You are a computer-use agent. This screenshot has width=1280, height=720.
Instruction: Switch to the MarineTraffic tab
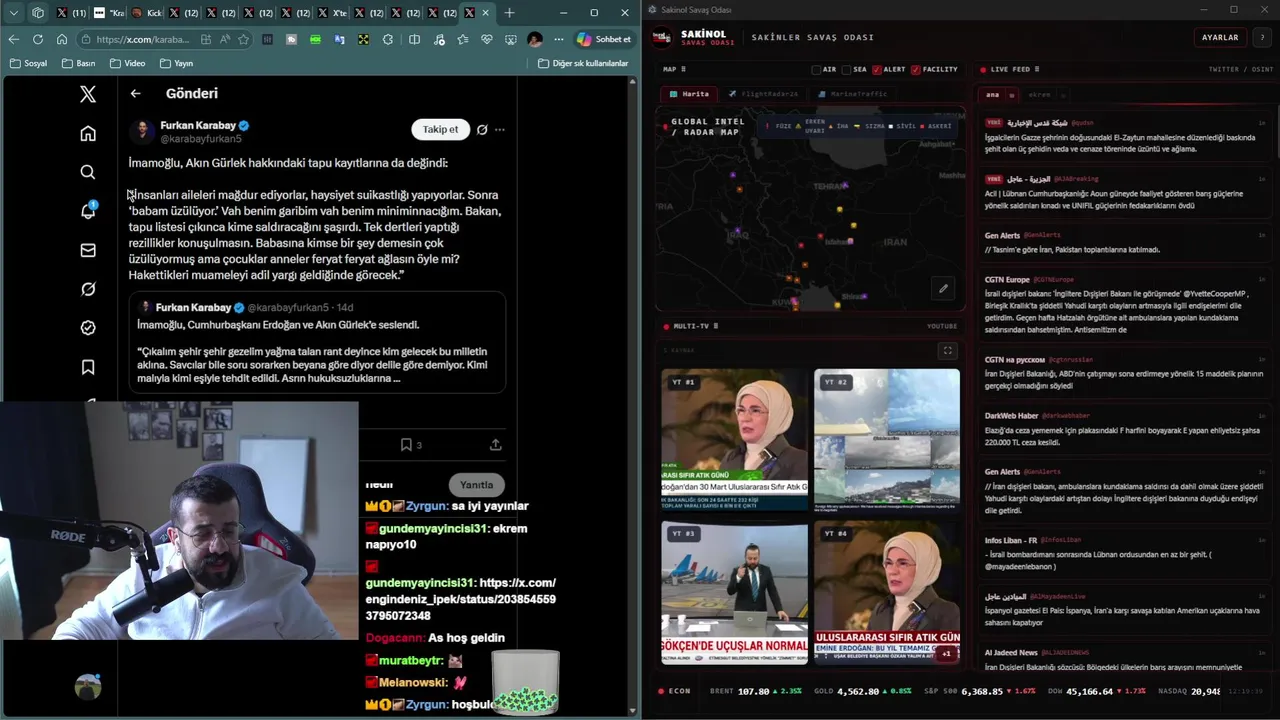[x=852, y=94]
